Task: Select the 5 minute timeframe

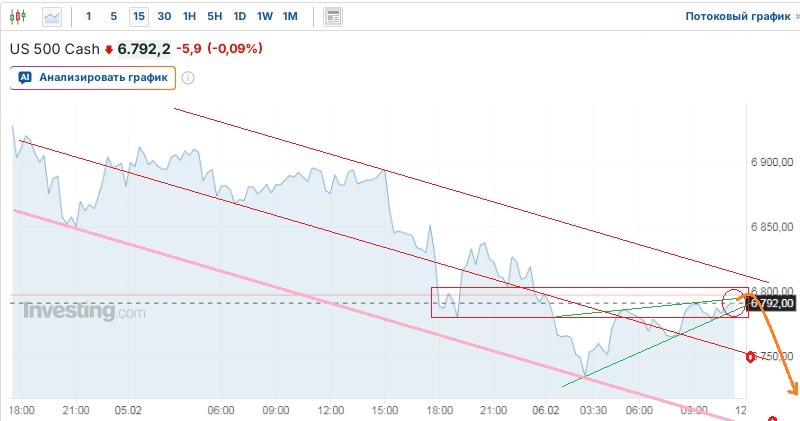Action: (113, 17)
